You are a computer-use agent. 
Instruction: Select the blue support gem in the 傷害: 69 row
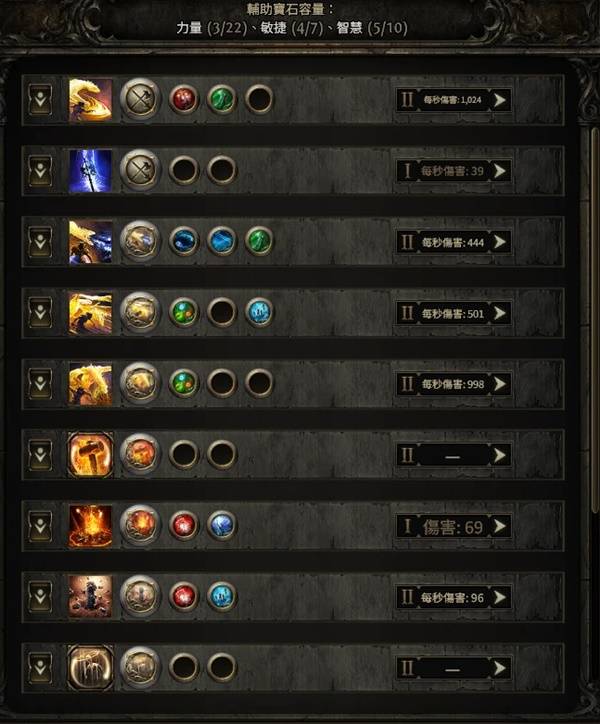221,526
